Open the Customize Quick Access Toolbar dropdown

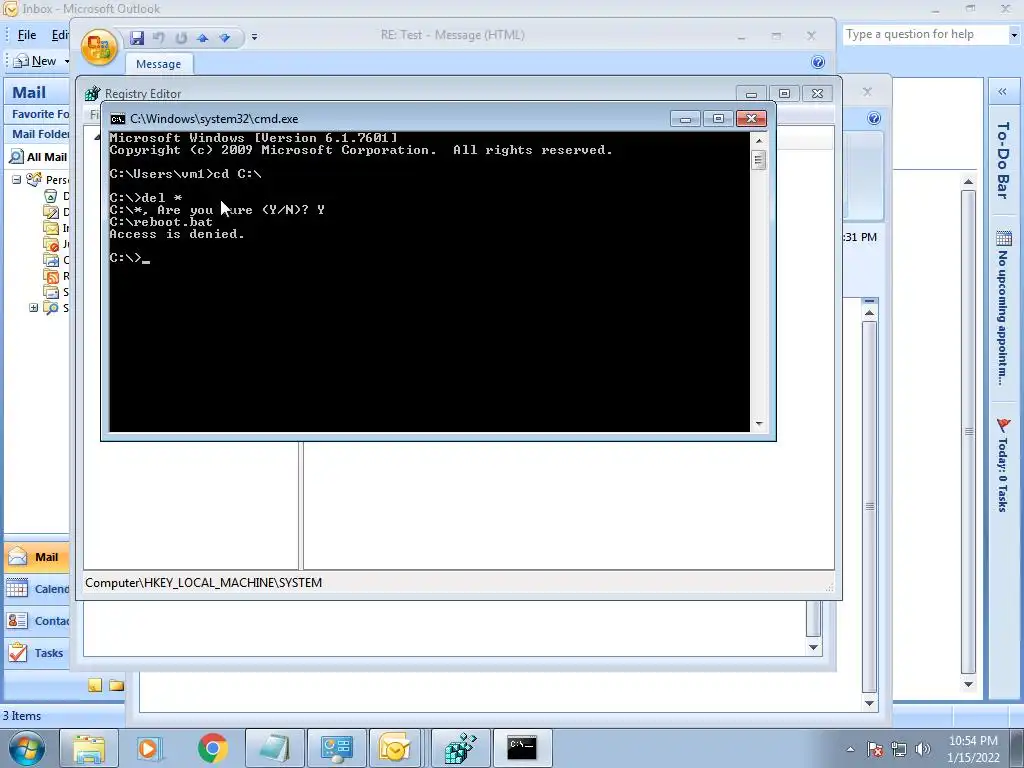tap(254, 37)
